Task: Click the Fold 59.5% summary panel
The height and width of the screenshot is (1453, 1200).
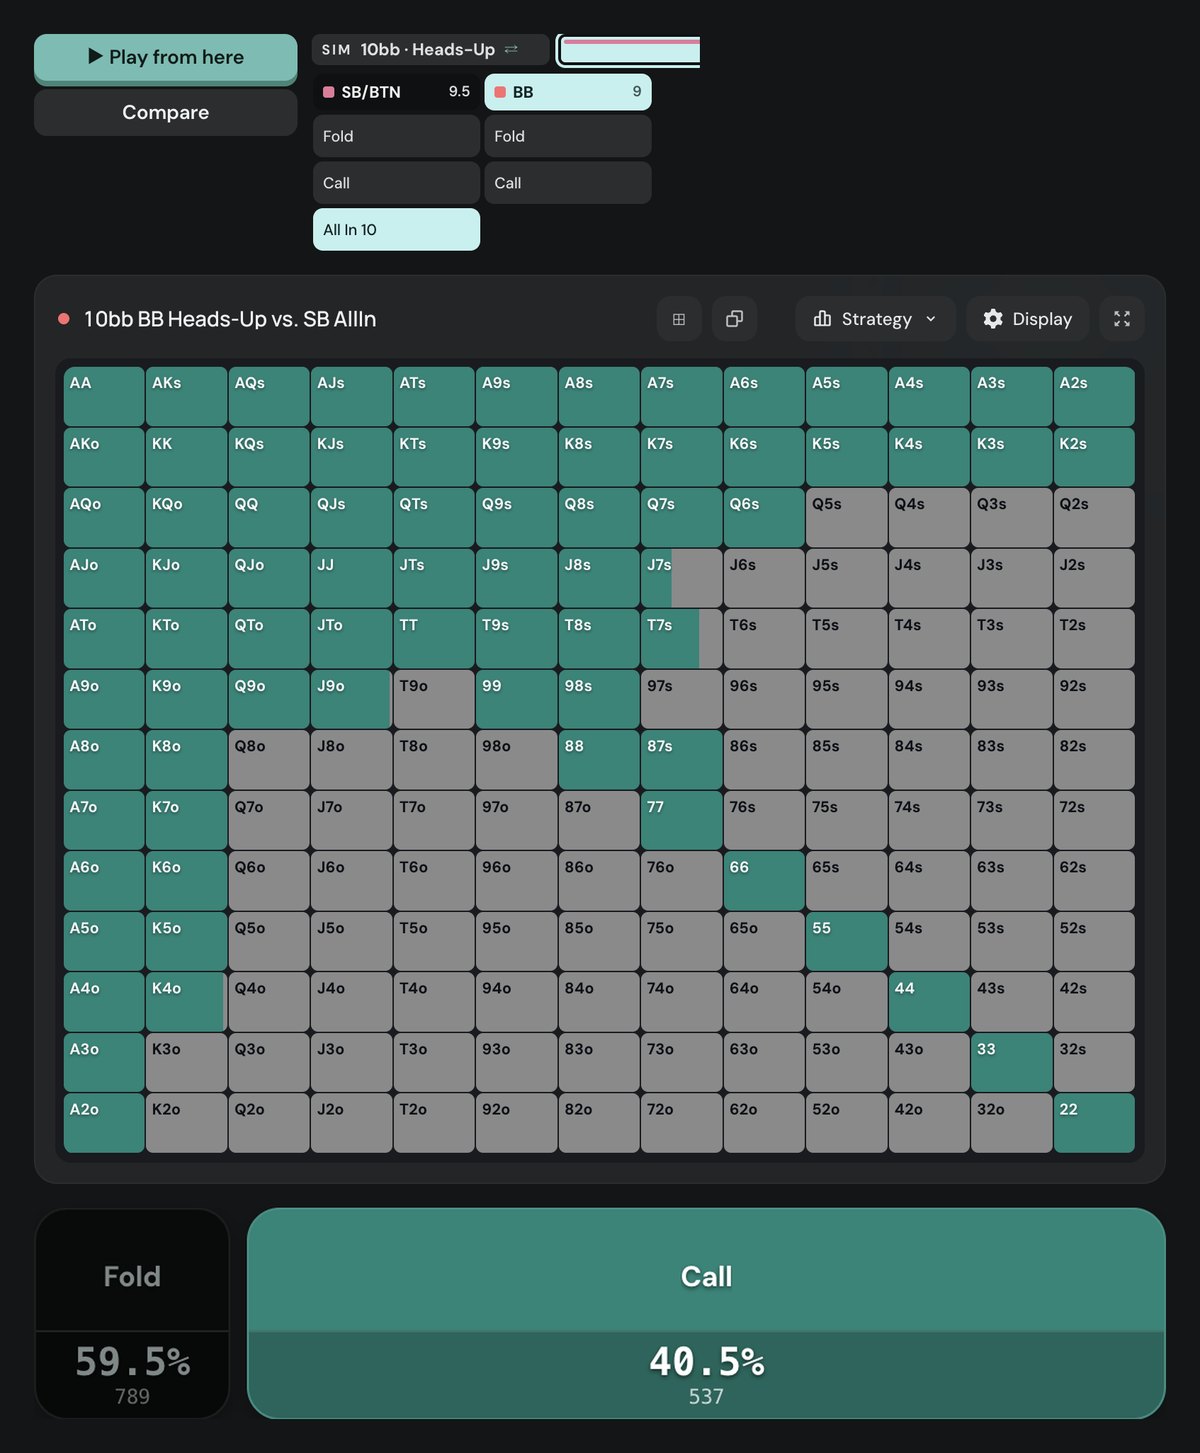Action: point(133,1313)
